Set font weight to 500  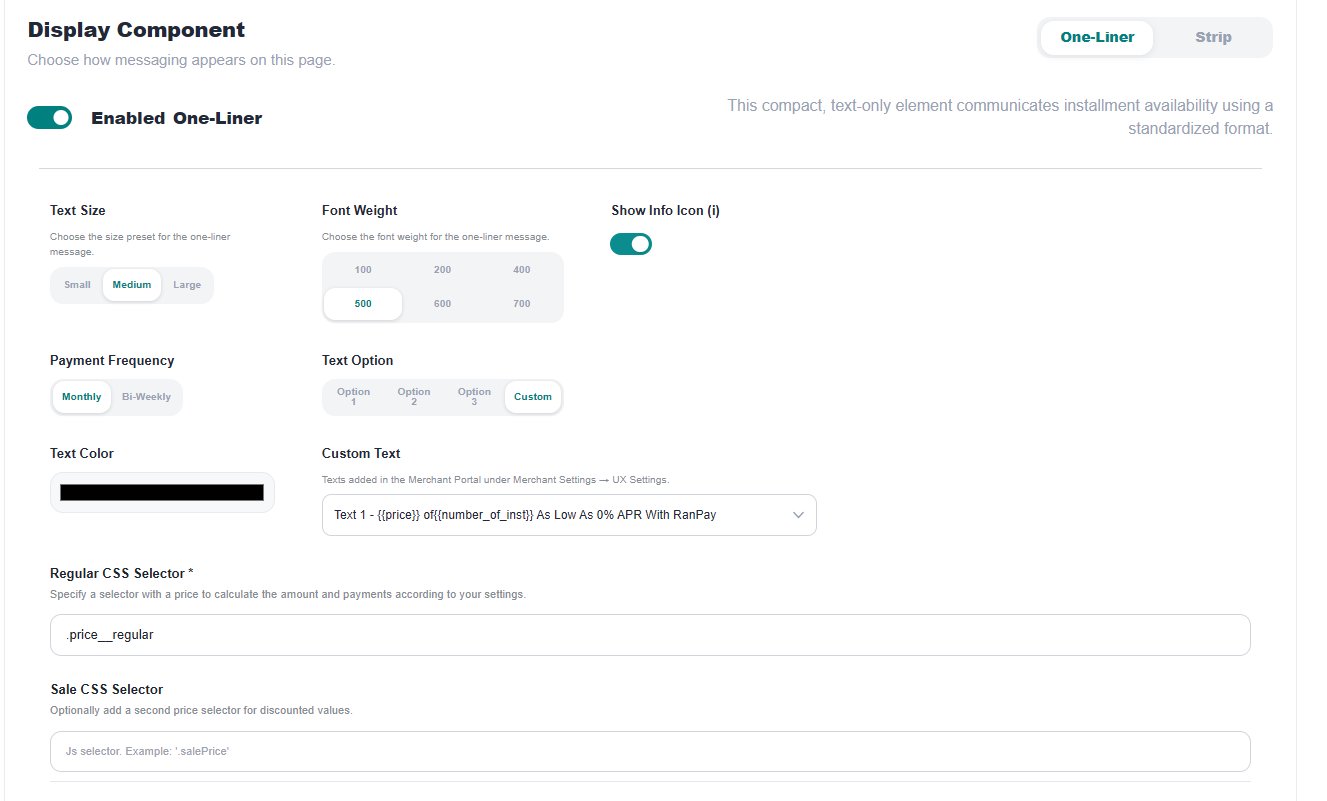click(363, 304)
